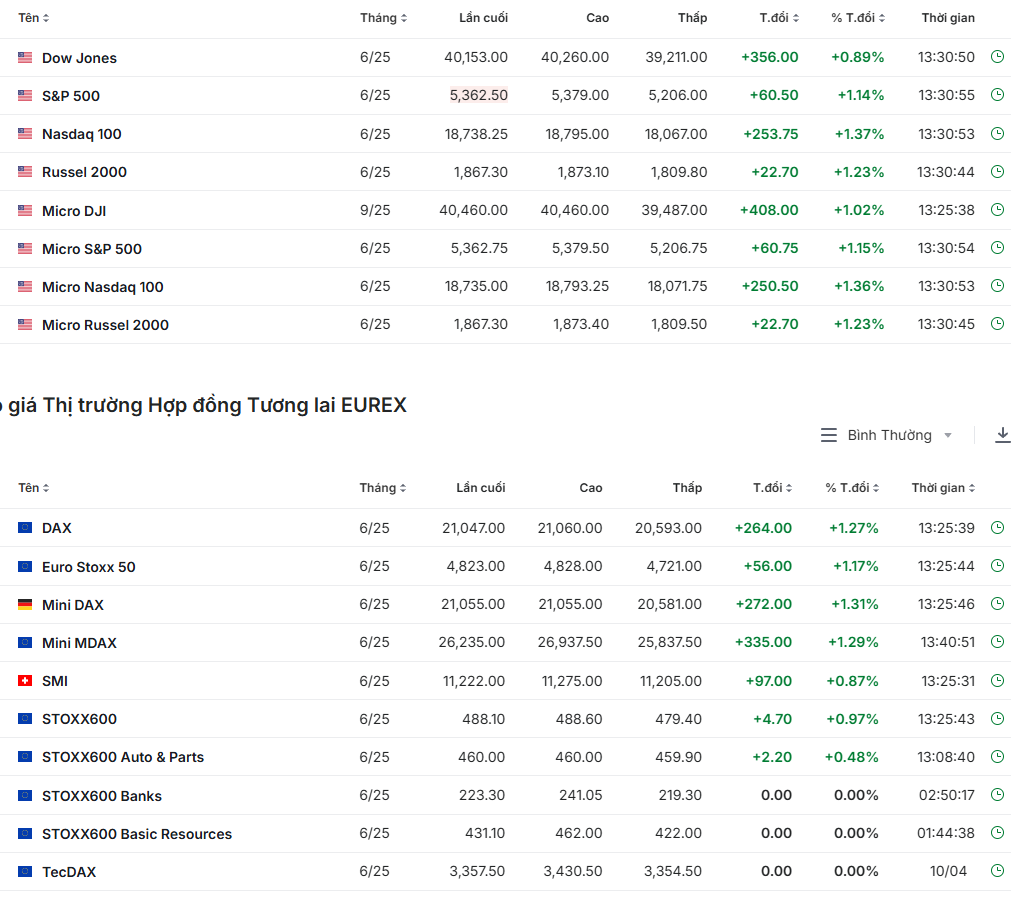This screenshot has height=902, width=1022.
Task: Open the Bình Thường view dropdown
Action: click(887, 435)
